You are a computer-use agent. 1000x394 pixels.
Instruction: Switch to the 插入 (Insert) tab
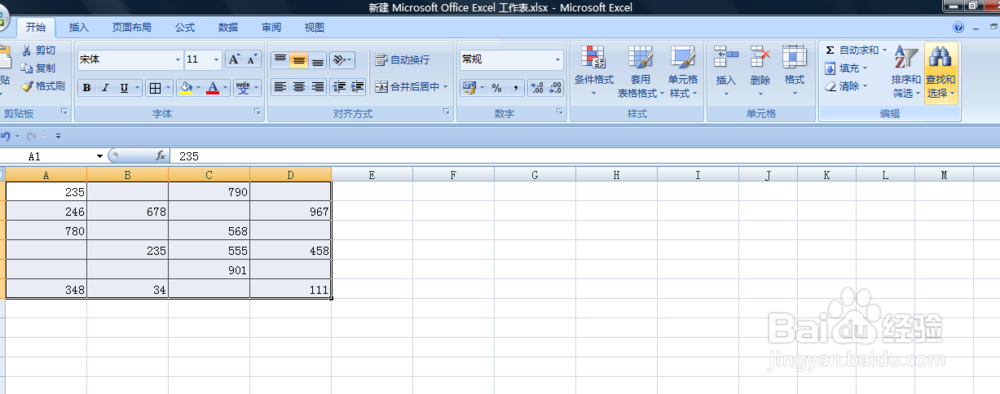click(x=79, y=27)
